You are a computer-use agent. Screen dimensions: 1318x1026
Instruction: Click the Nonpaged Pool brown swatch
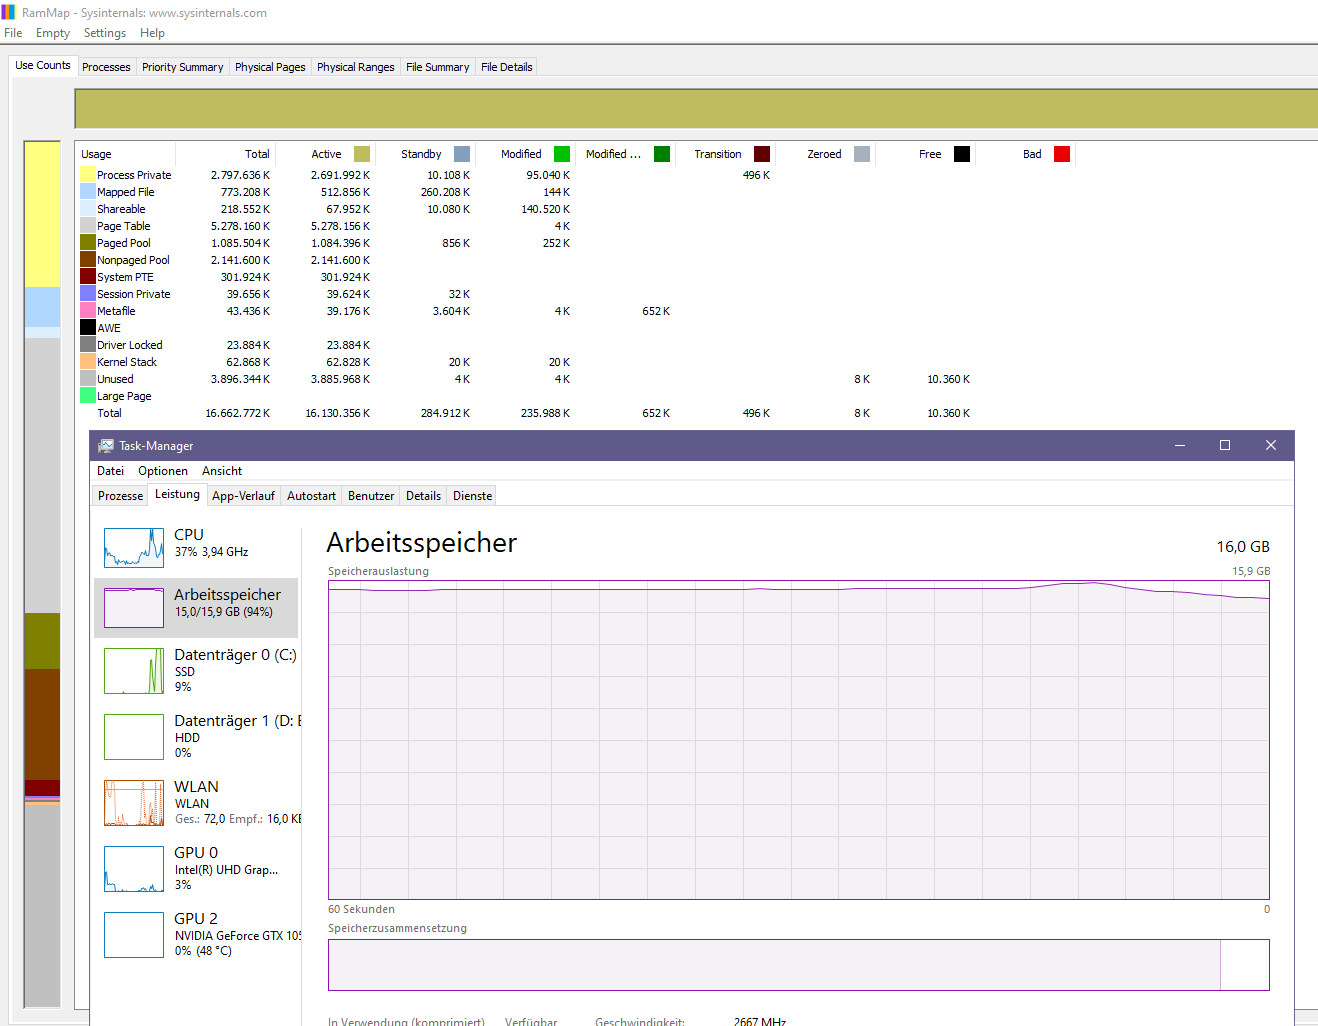[x=88, y=260]
